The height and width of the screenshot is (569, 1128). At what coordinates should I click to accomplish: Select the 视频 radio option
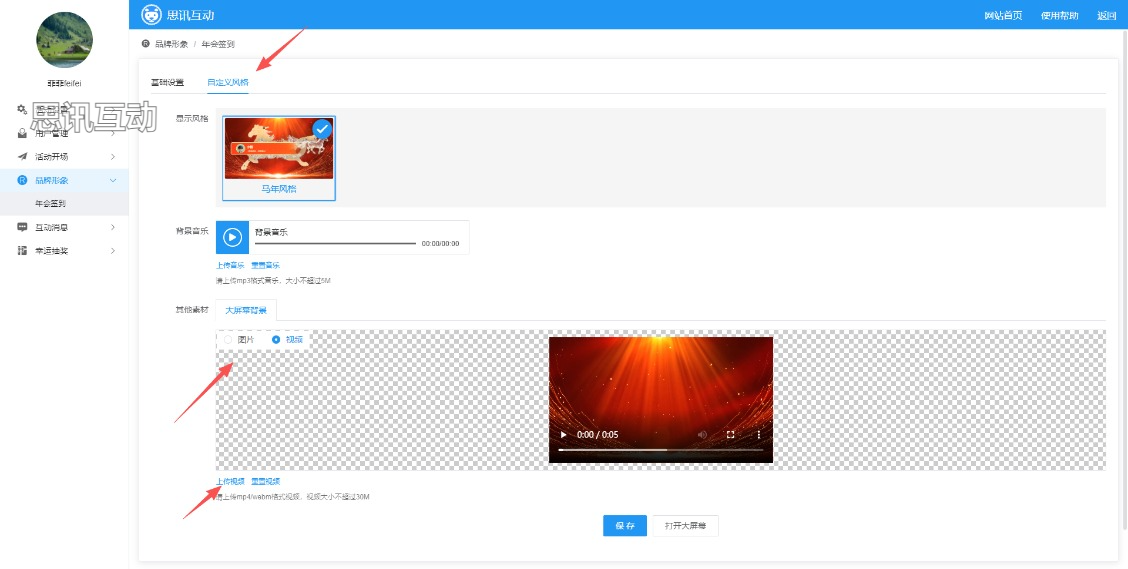tap(276, 340)
